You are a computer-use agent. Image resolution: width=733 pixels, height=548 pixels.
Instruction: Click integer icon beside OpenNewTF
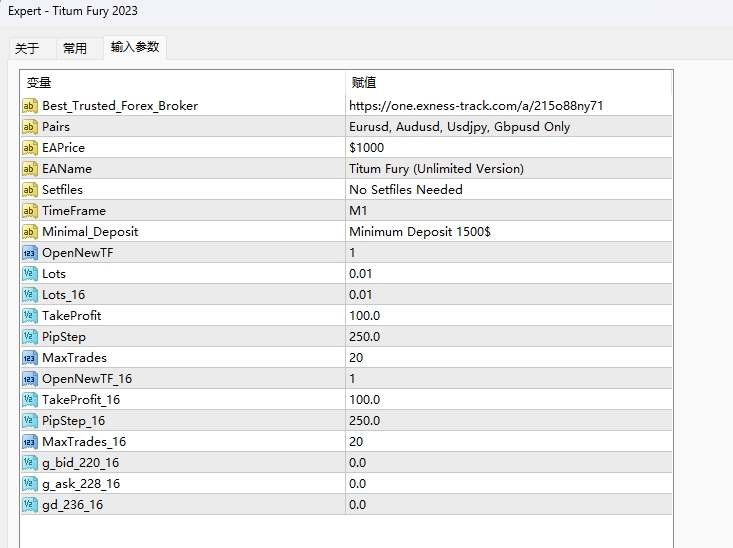[29, 253]
